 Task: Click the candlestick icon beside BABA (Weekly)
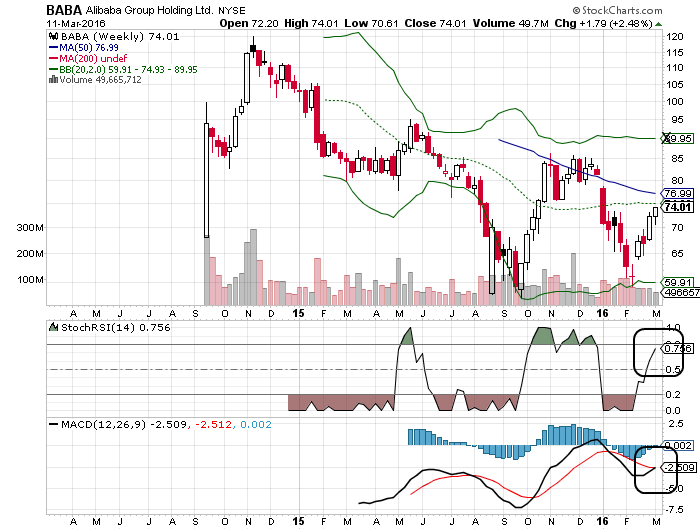click(x=54, y=36)
